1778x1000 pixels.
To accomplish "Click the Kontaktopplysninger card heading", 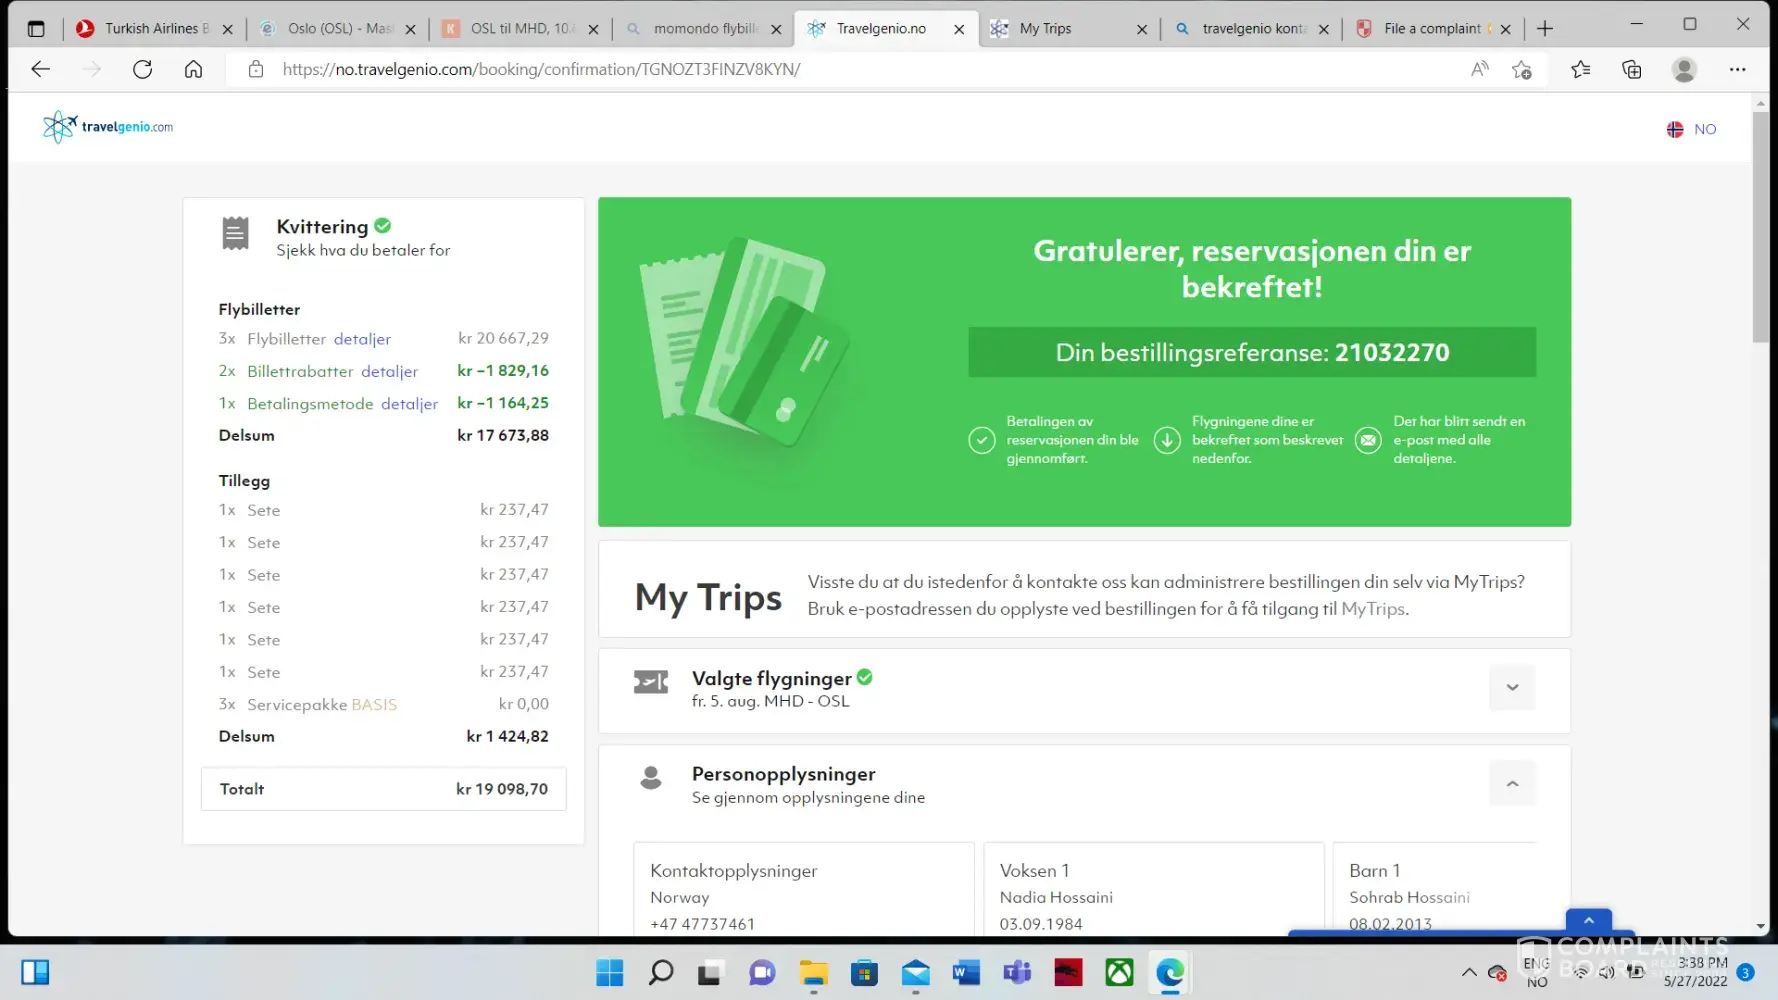I will click(x=734, y=871).
